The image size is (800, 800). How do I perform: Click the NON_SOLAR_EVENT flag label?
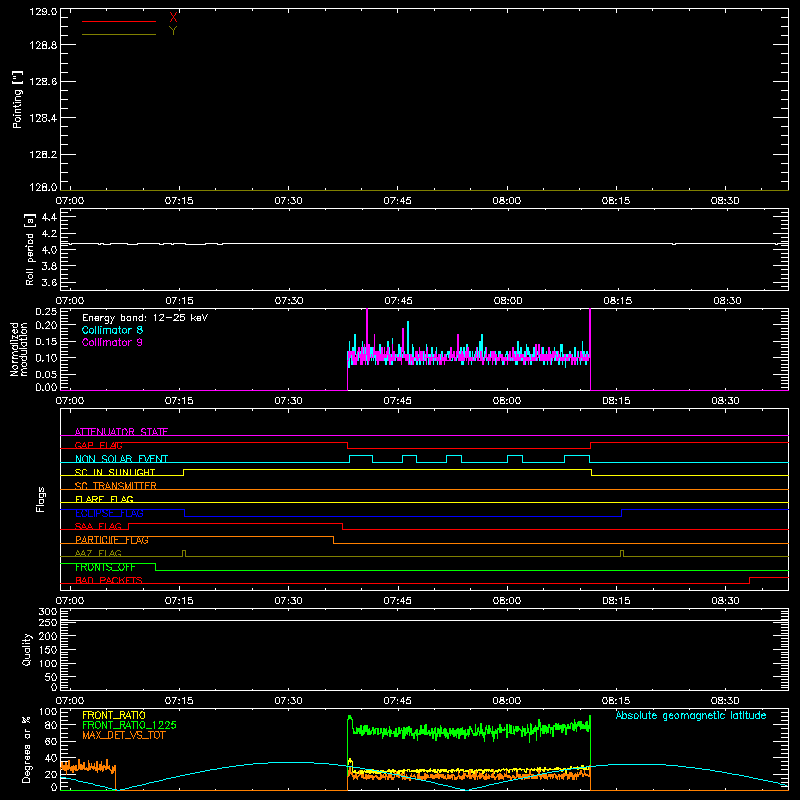coord(121,459)
